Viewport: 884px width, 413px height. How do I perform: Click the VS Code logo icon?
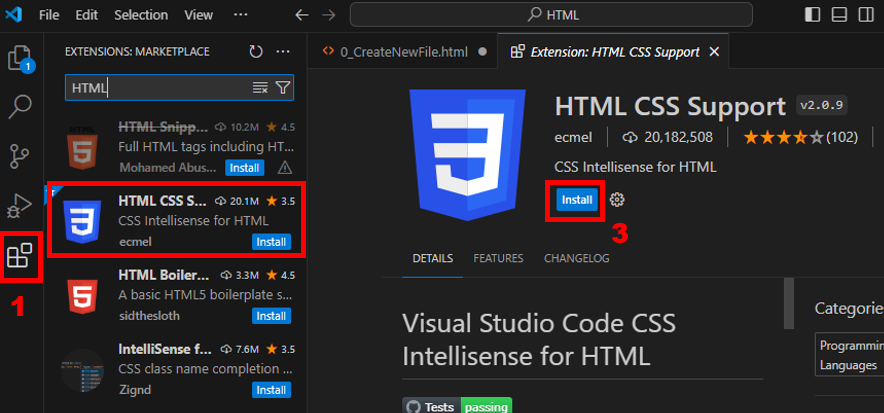pos(14,15)
